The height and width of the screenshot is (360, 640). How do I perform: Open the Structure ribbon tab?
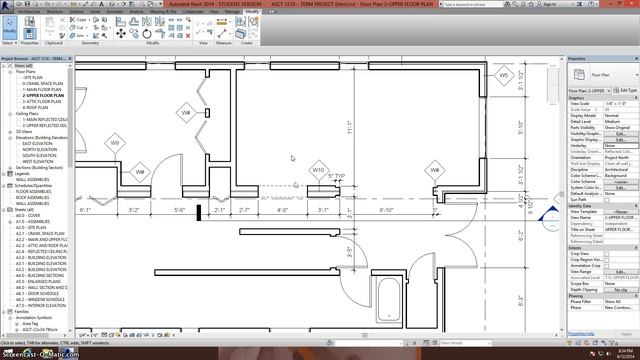click(x=55, y=12)
